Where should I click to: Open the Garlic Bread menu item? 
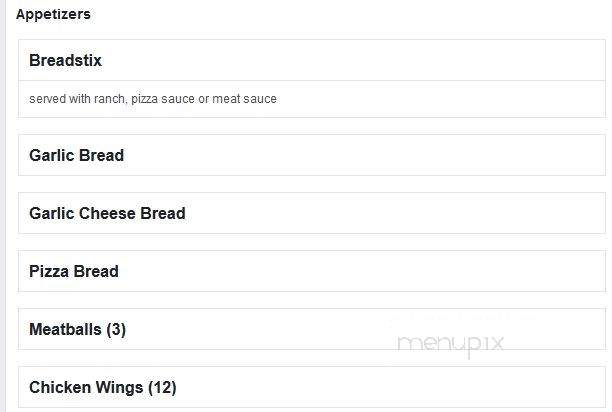311,155
